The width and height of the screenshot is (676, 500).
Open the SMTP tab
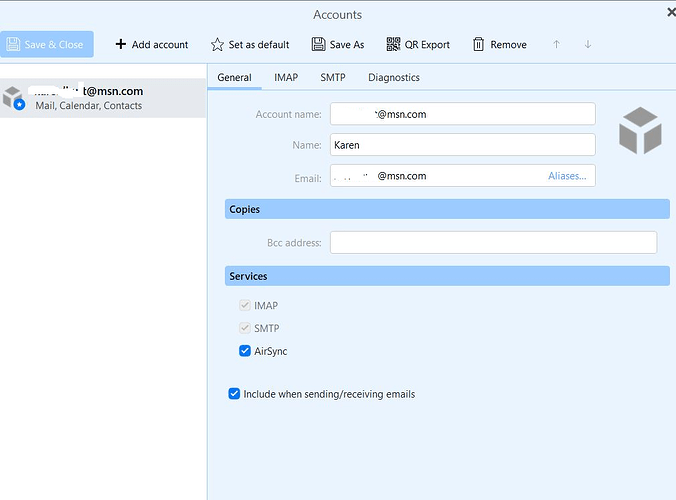[333, 78]
